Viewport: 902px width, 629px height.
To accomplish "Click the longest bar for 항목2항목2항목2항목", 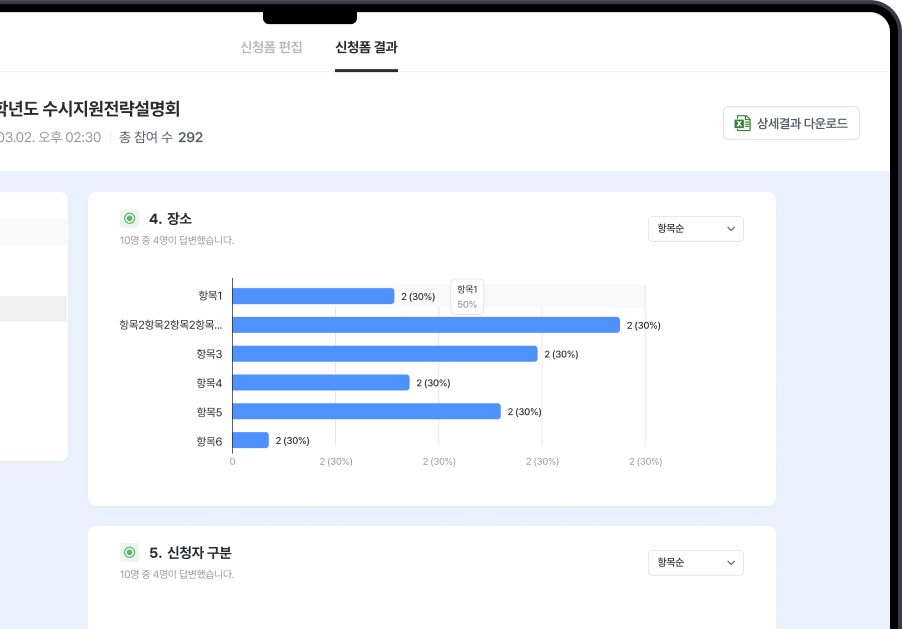I will point(426,325).
